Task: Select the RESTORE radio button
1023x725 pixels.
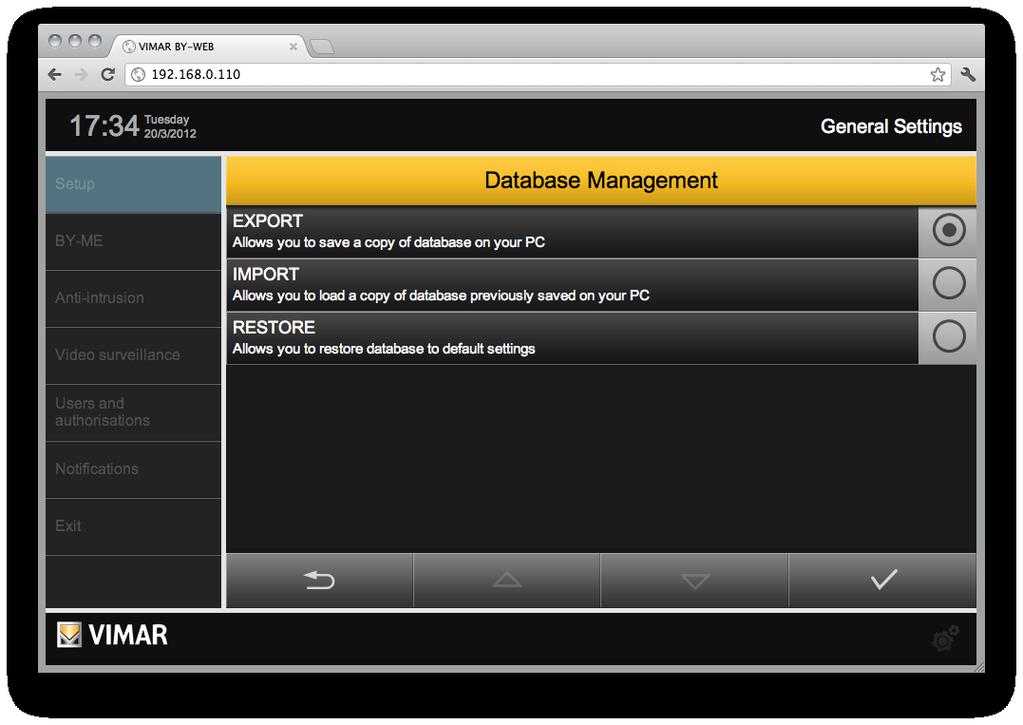Action: (948, 337)
